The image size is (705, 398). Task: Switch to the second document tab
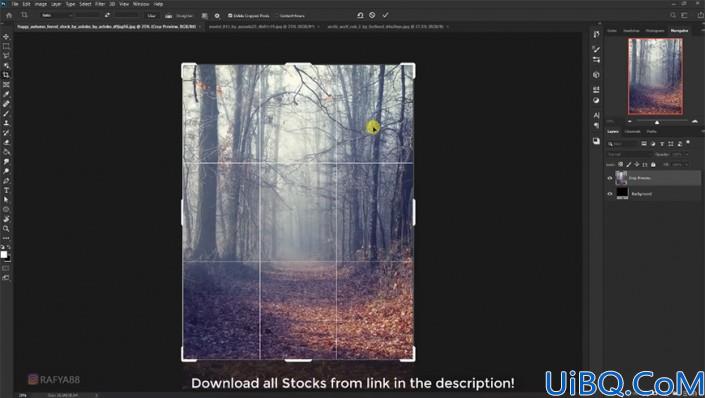263,27
